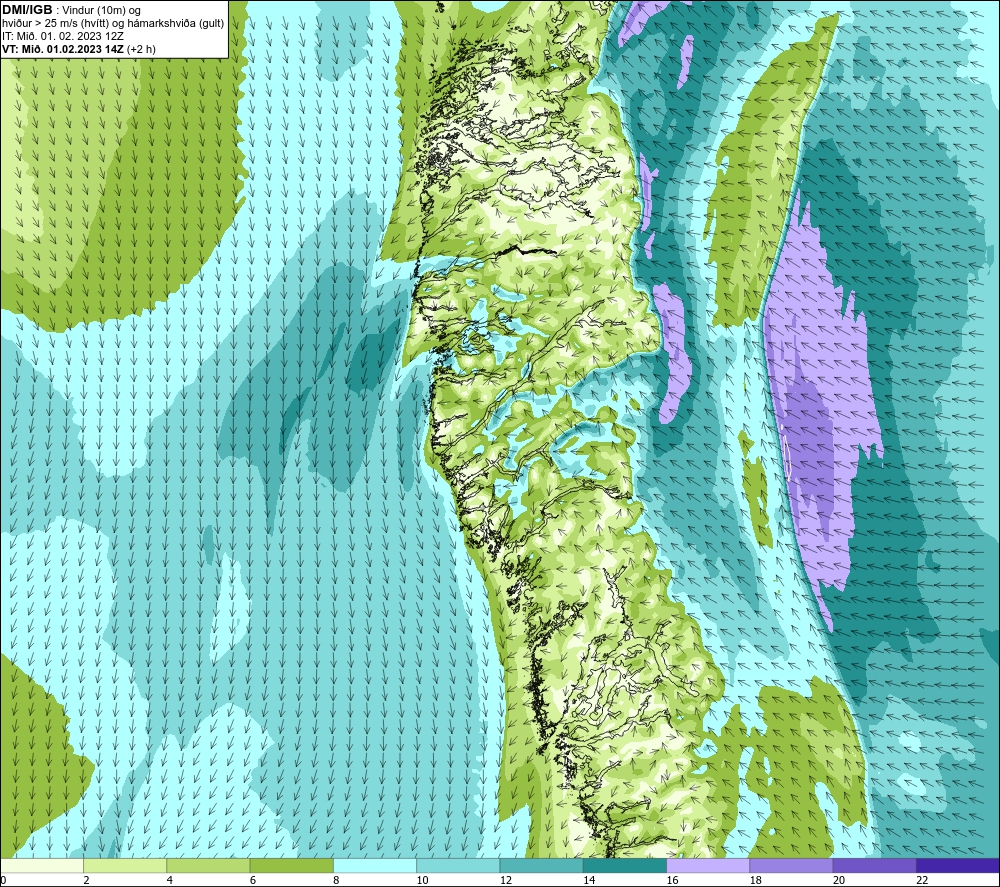Image resolution: width=1000 pixels, height=887 pixels.
Task: Click the scale label "16"
Action: pyautogui.click(x=672, y=880)
